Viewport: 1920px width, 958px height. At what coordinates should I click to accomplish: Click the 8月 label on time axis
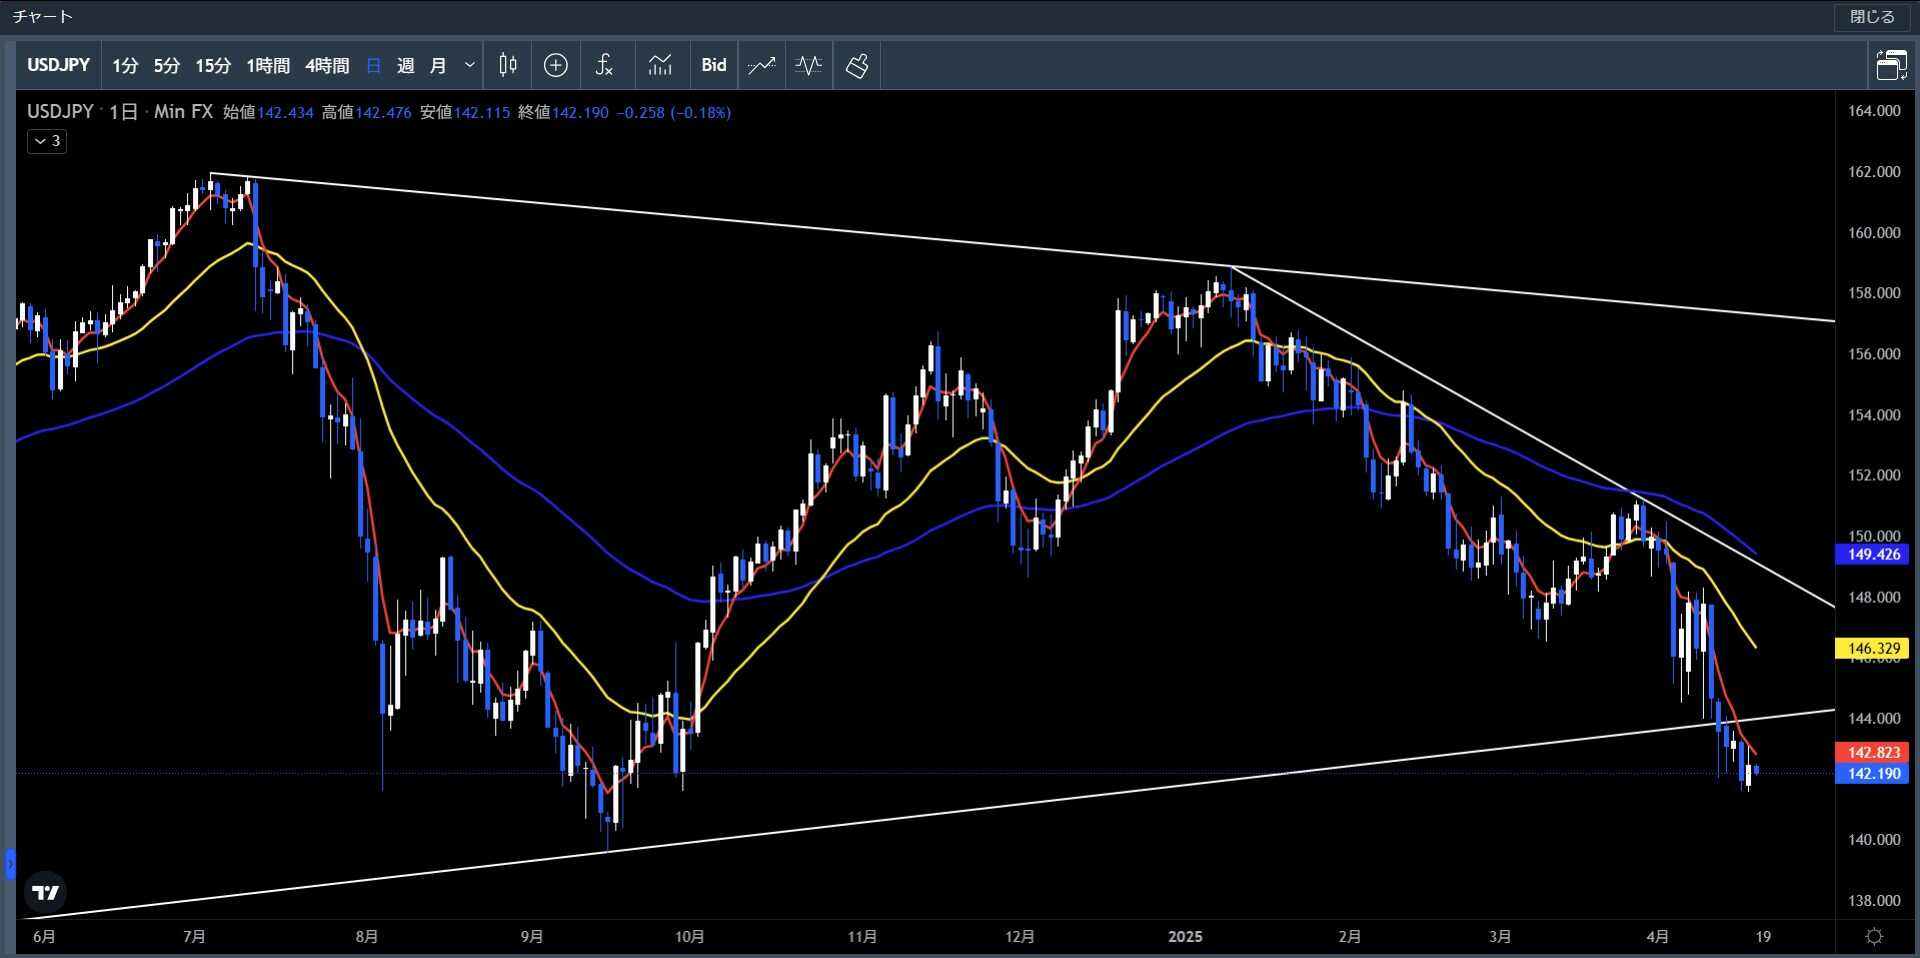pos(367,937)
